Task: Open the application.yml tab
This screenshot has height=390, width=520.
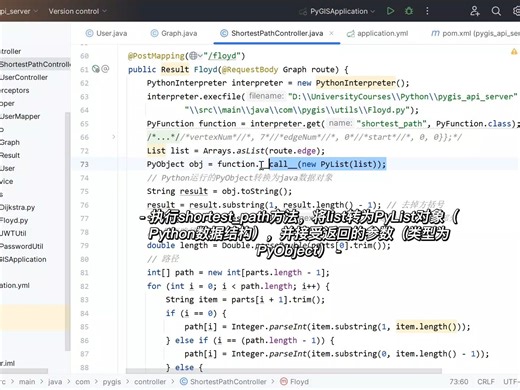Action: click(x=377, y=33)
